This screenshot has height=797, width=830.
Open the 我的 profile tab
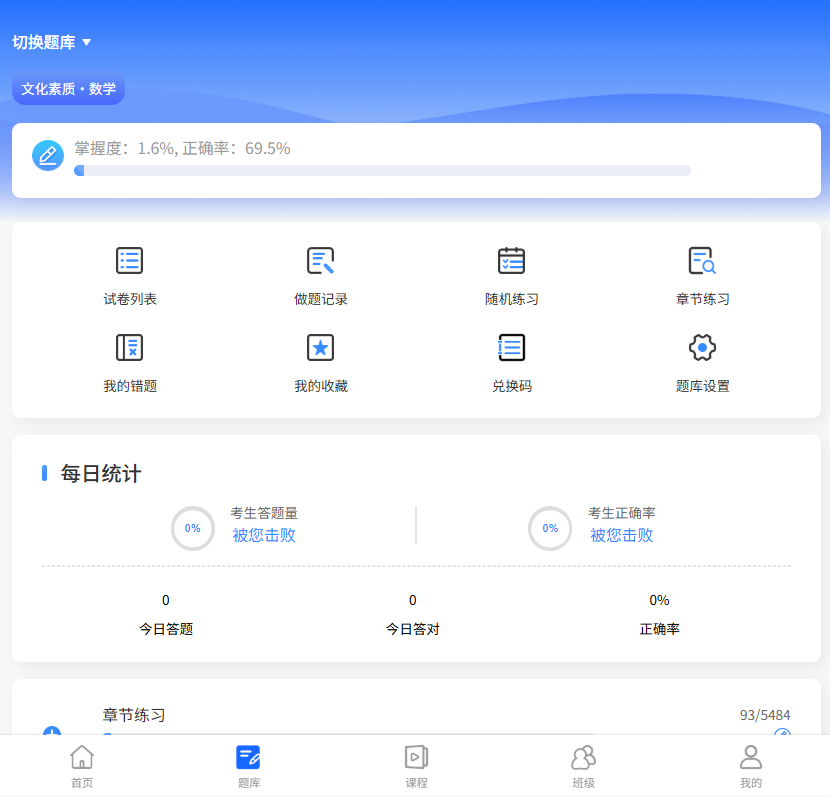[x=750, y=766]
